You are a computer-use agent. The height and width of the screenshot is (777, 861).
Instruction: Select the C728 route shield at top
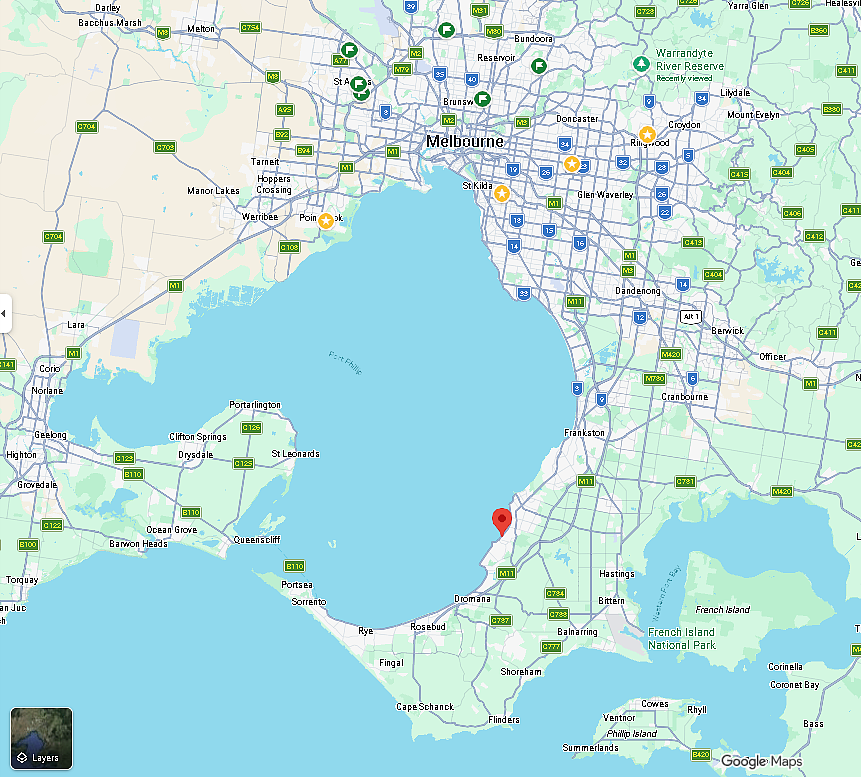(645, 12)
